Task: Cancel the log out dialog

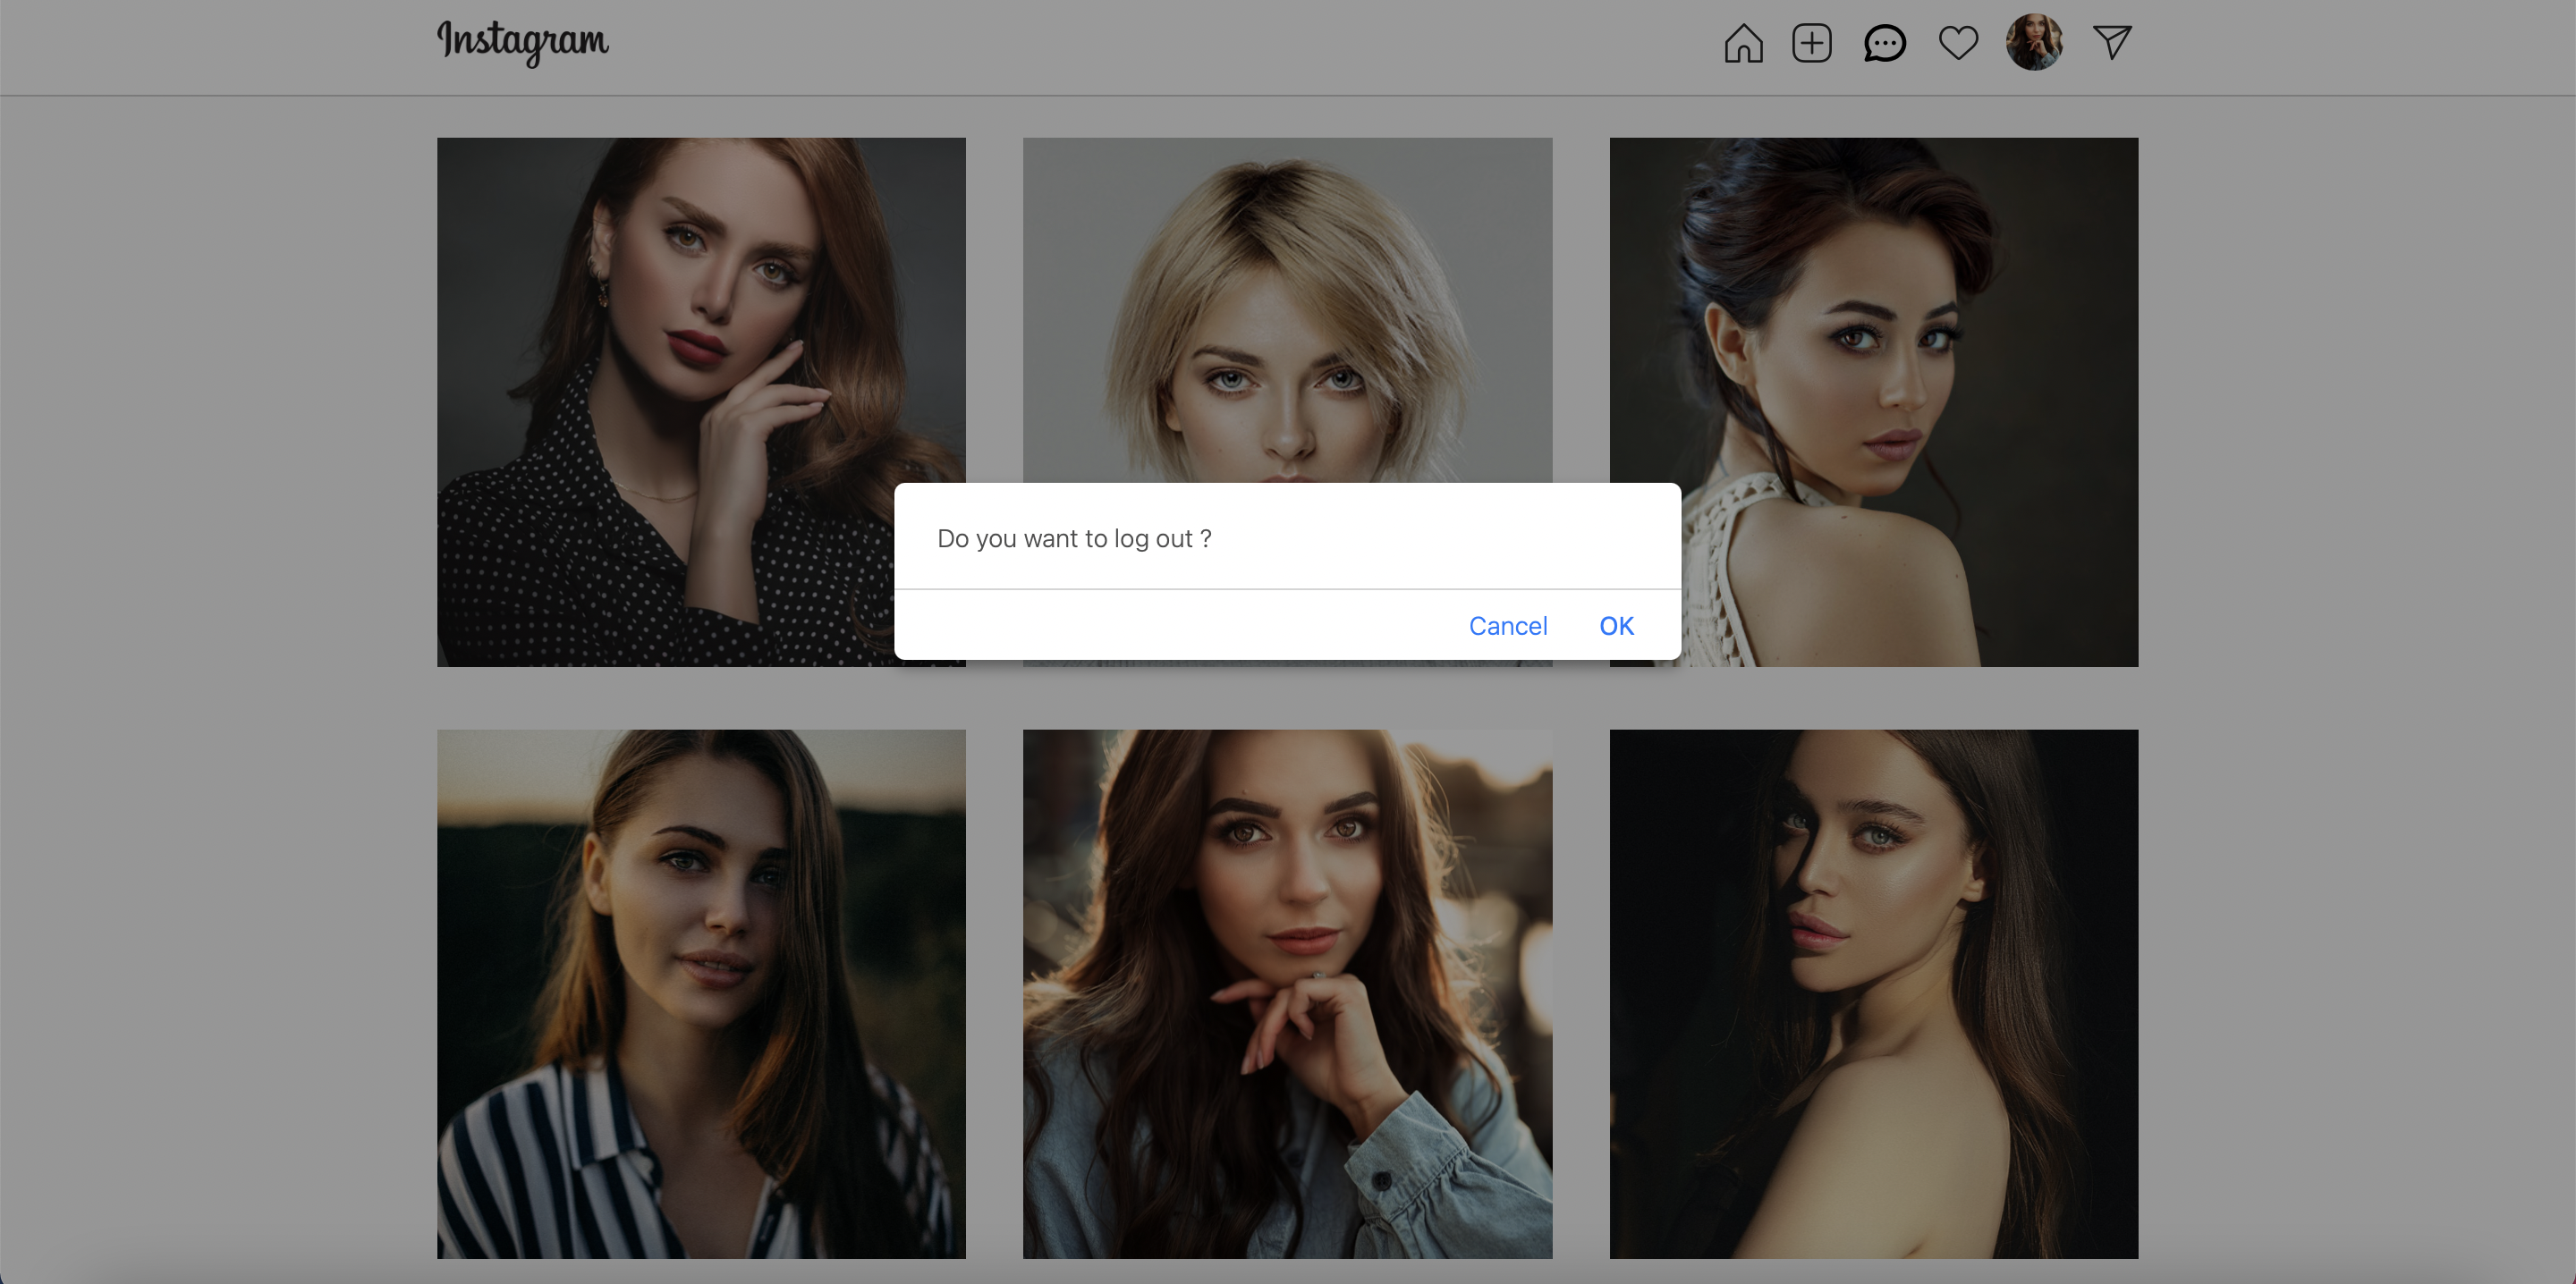Action: 1507,626
